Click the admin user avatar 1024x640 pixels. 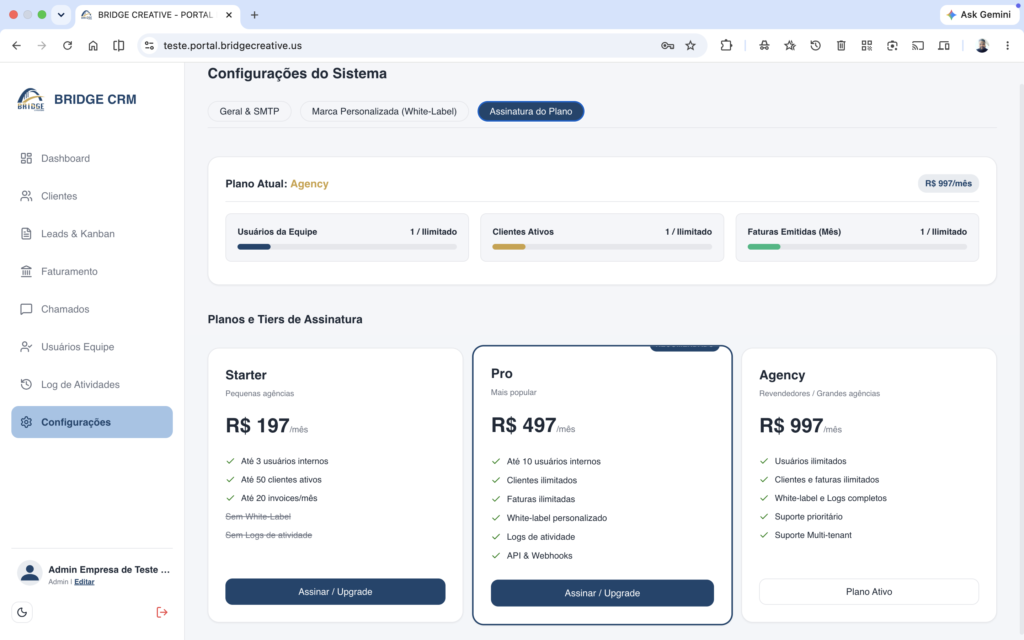coord(29,573)
